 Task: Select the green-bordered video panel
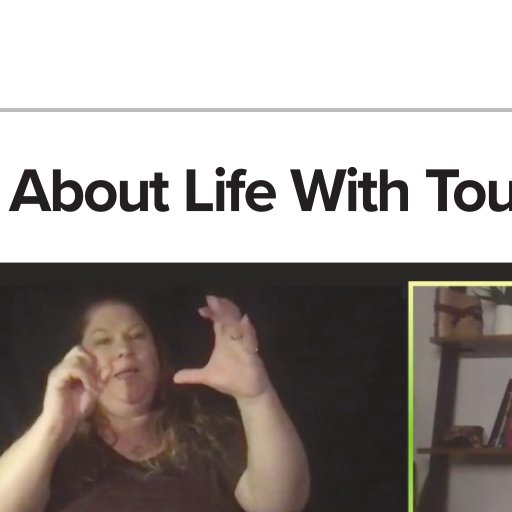pos(460,397)
